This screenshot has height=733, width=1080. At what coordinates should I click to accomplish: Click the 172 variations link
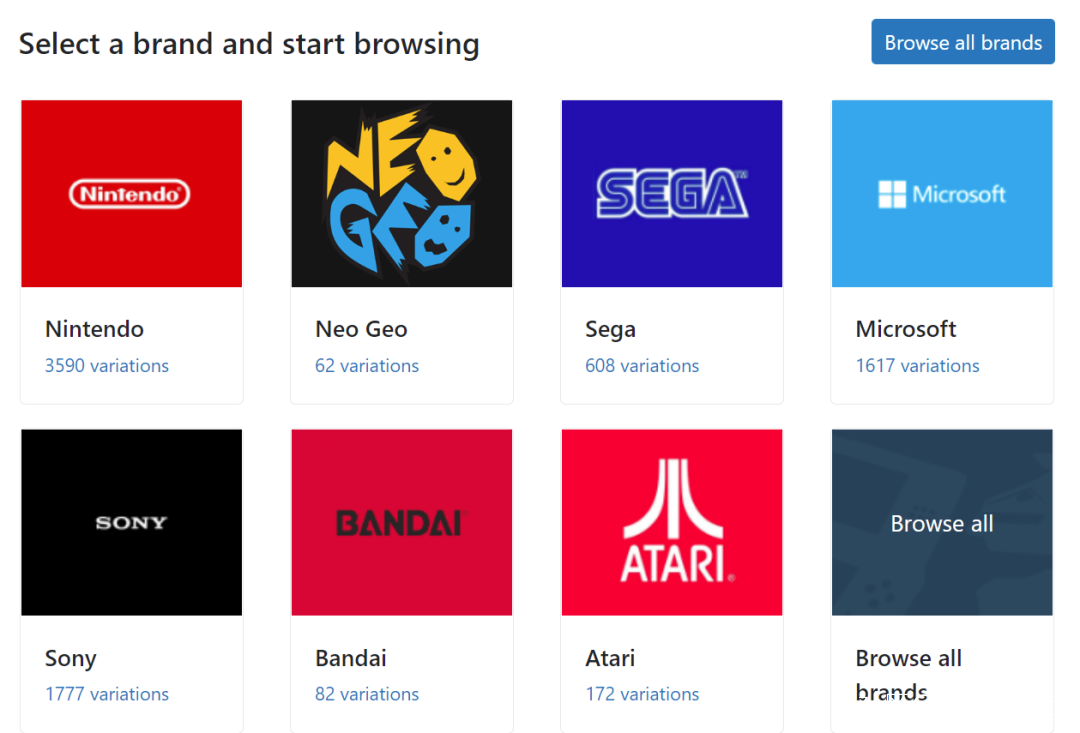(x=642, y=694)
